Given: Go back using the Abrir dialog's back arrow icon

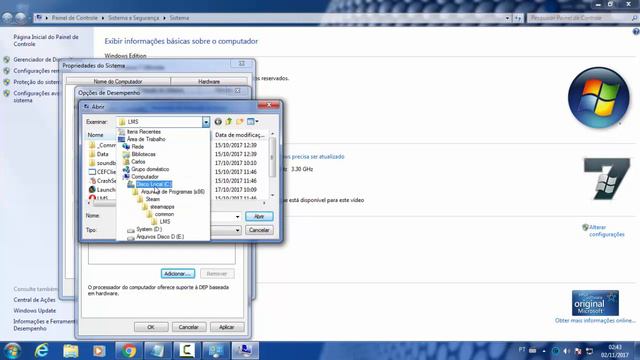Looking at the screenshot, I should 218,122.
